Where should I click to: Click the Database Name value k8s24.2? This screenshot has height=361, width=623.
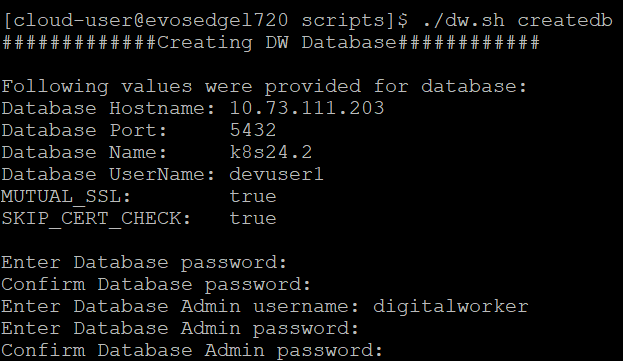click(x=271, y=153)
